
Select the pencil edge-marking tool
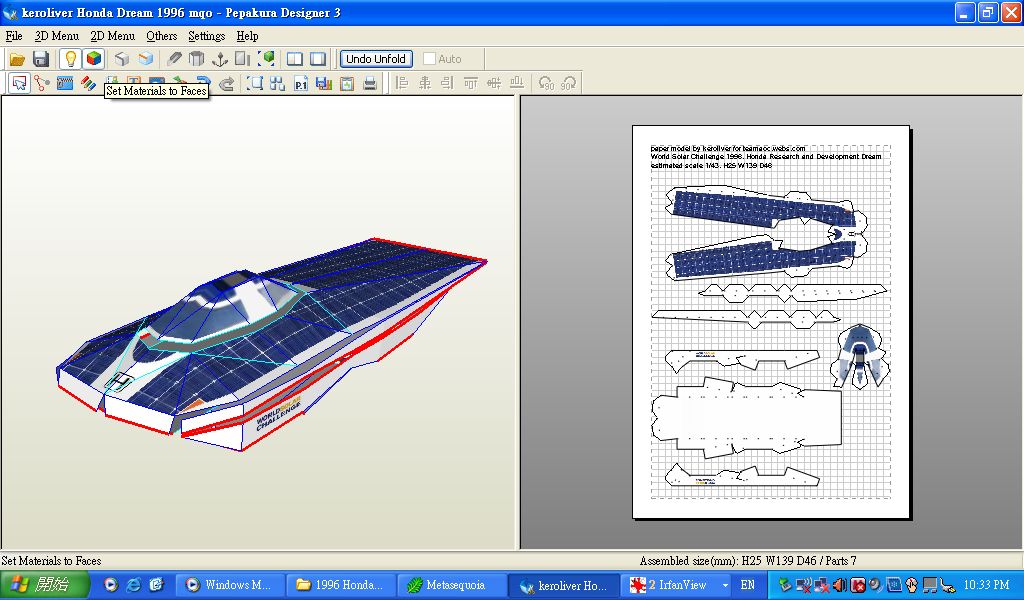click(x=174, y=59)
